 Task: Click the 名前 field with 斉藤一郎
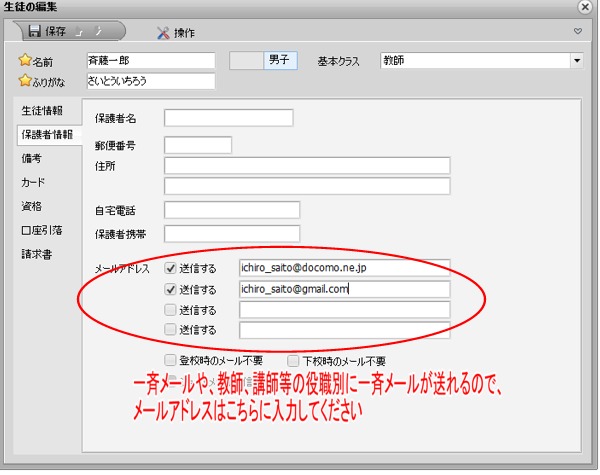click(151, 60)
